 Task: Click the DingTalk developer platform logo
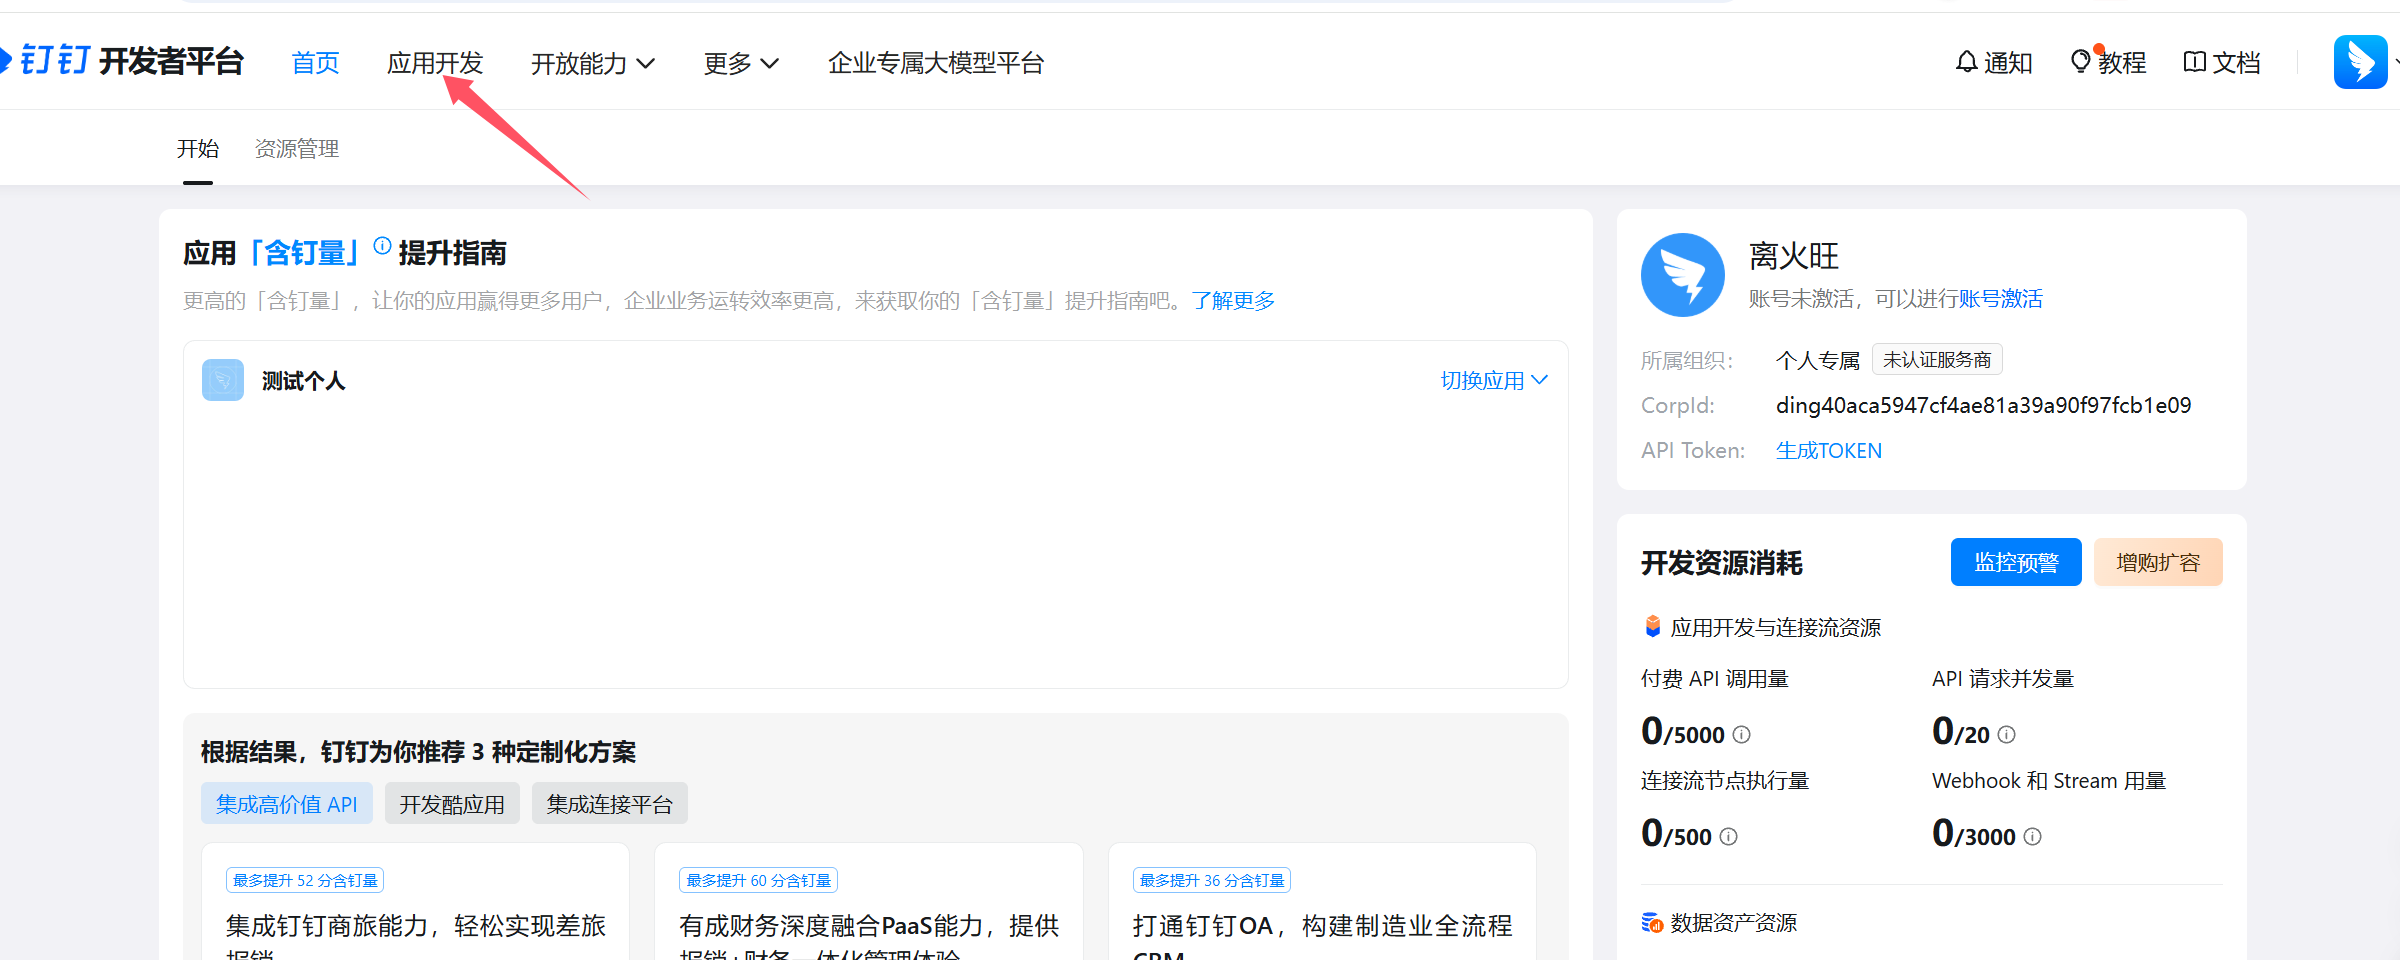(x=120, y=60)
